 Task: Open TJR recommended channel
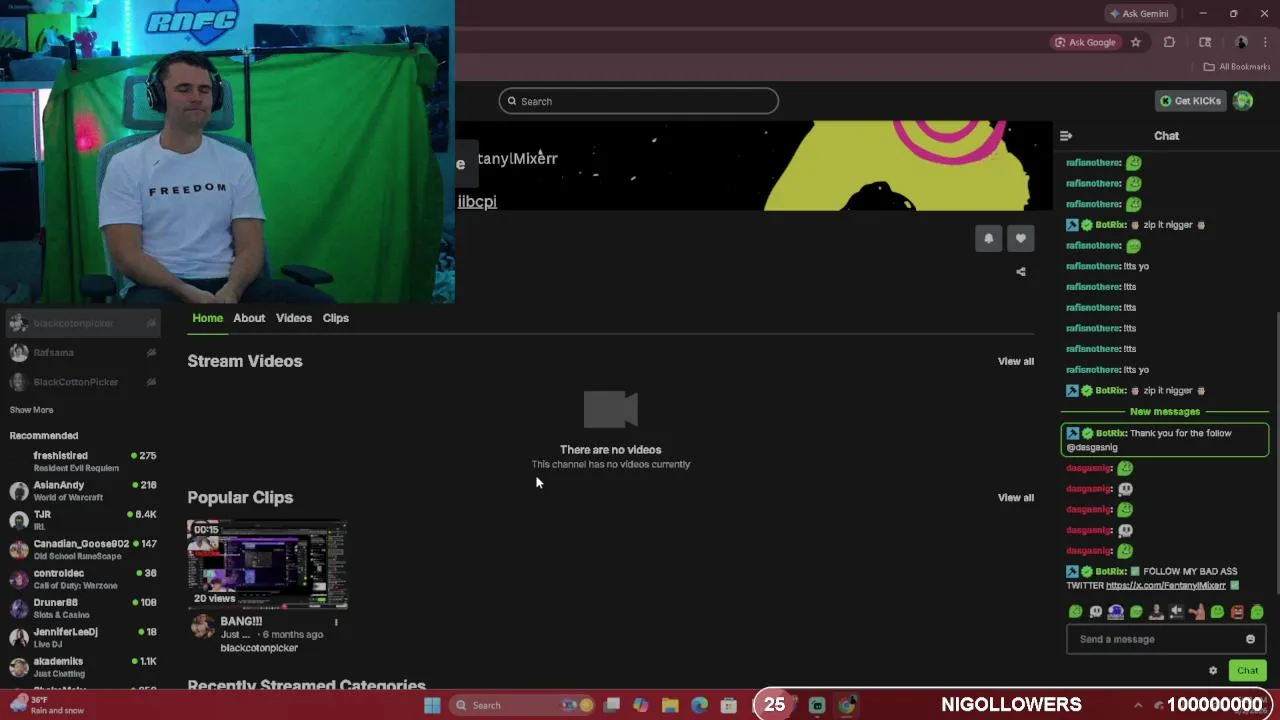(x=82, y=520)
